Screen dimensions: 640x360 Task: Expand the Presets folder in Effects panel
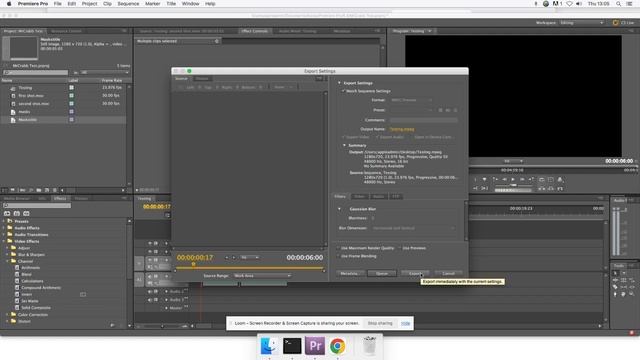[4, 221]
